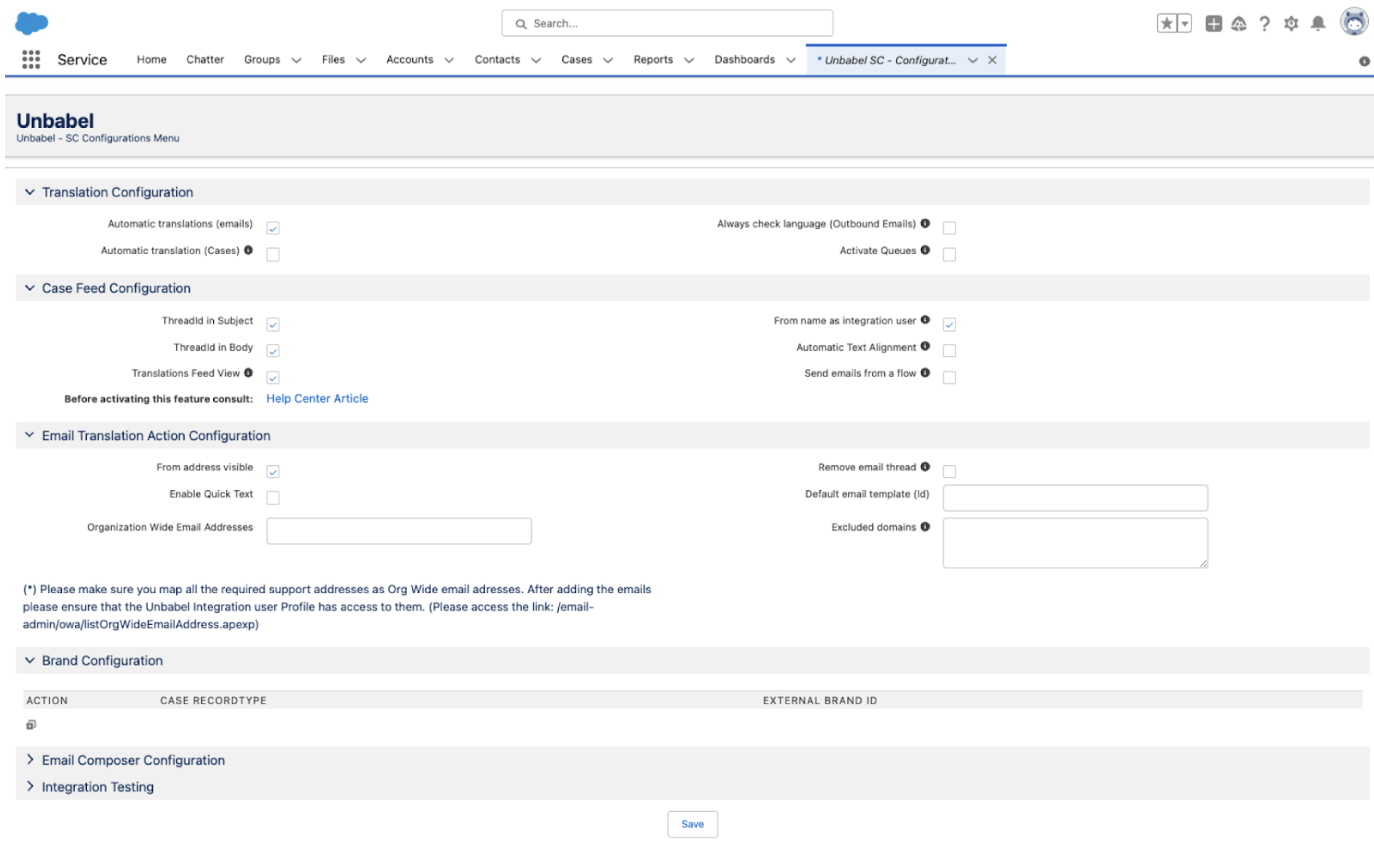Close the Unbabel SC Configuration tab
The height and width of the screenshot is (848, 1374).
tap(992, 60)
